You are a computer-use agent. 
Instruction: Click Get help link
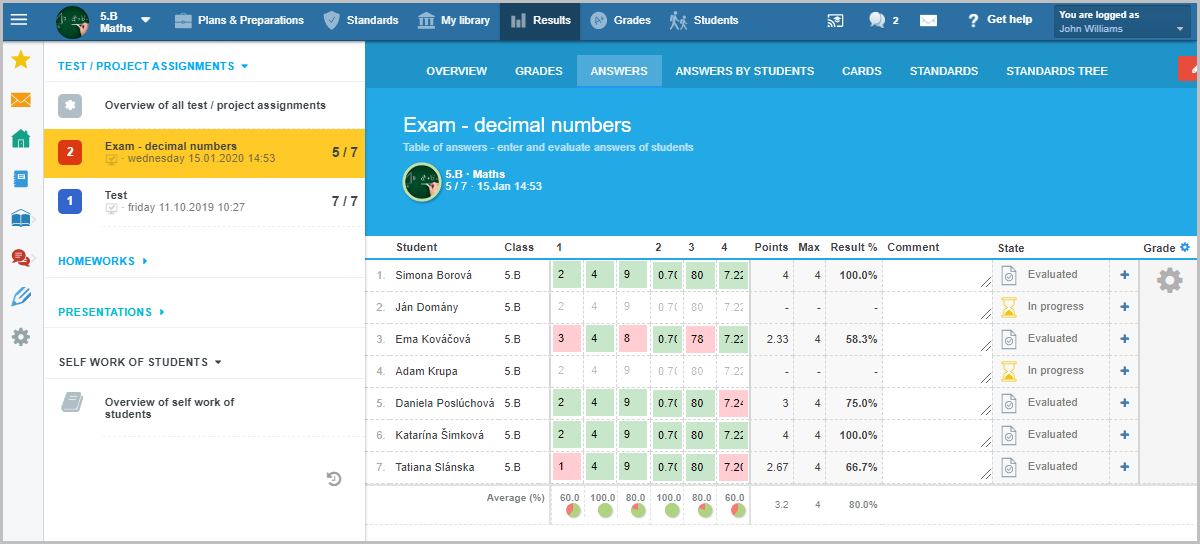coord(998,20)
